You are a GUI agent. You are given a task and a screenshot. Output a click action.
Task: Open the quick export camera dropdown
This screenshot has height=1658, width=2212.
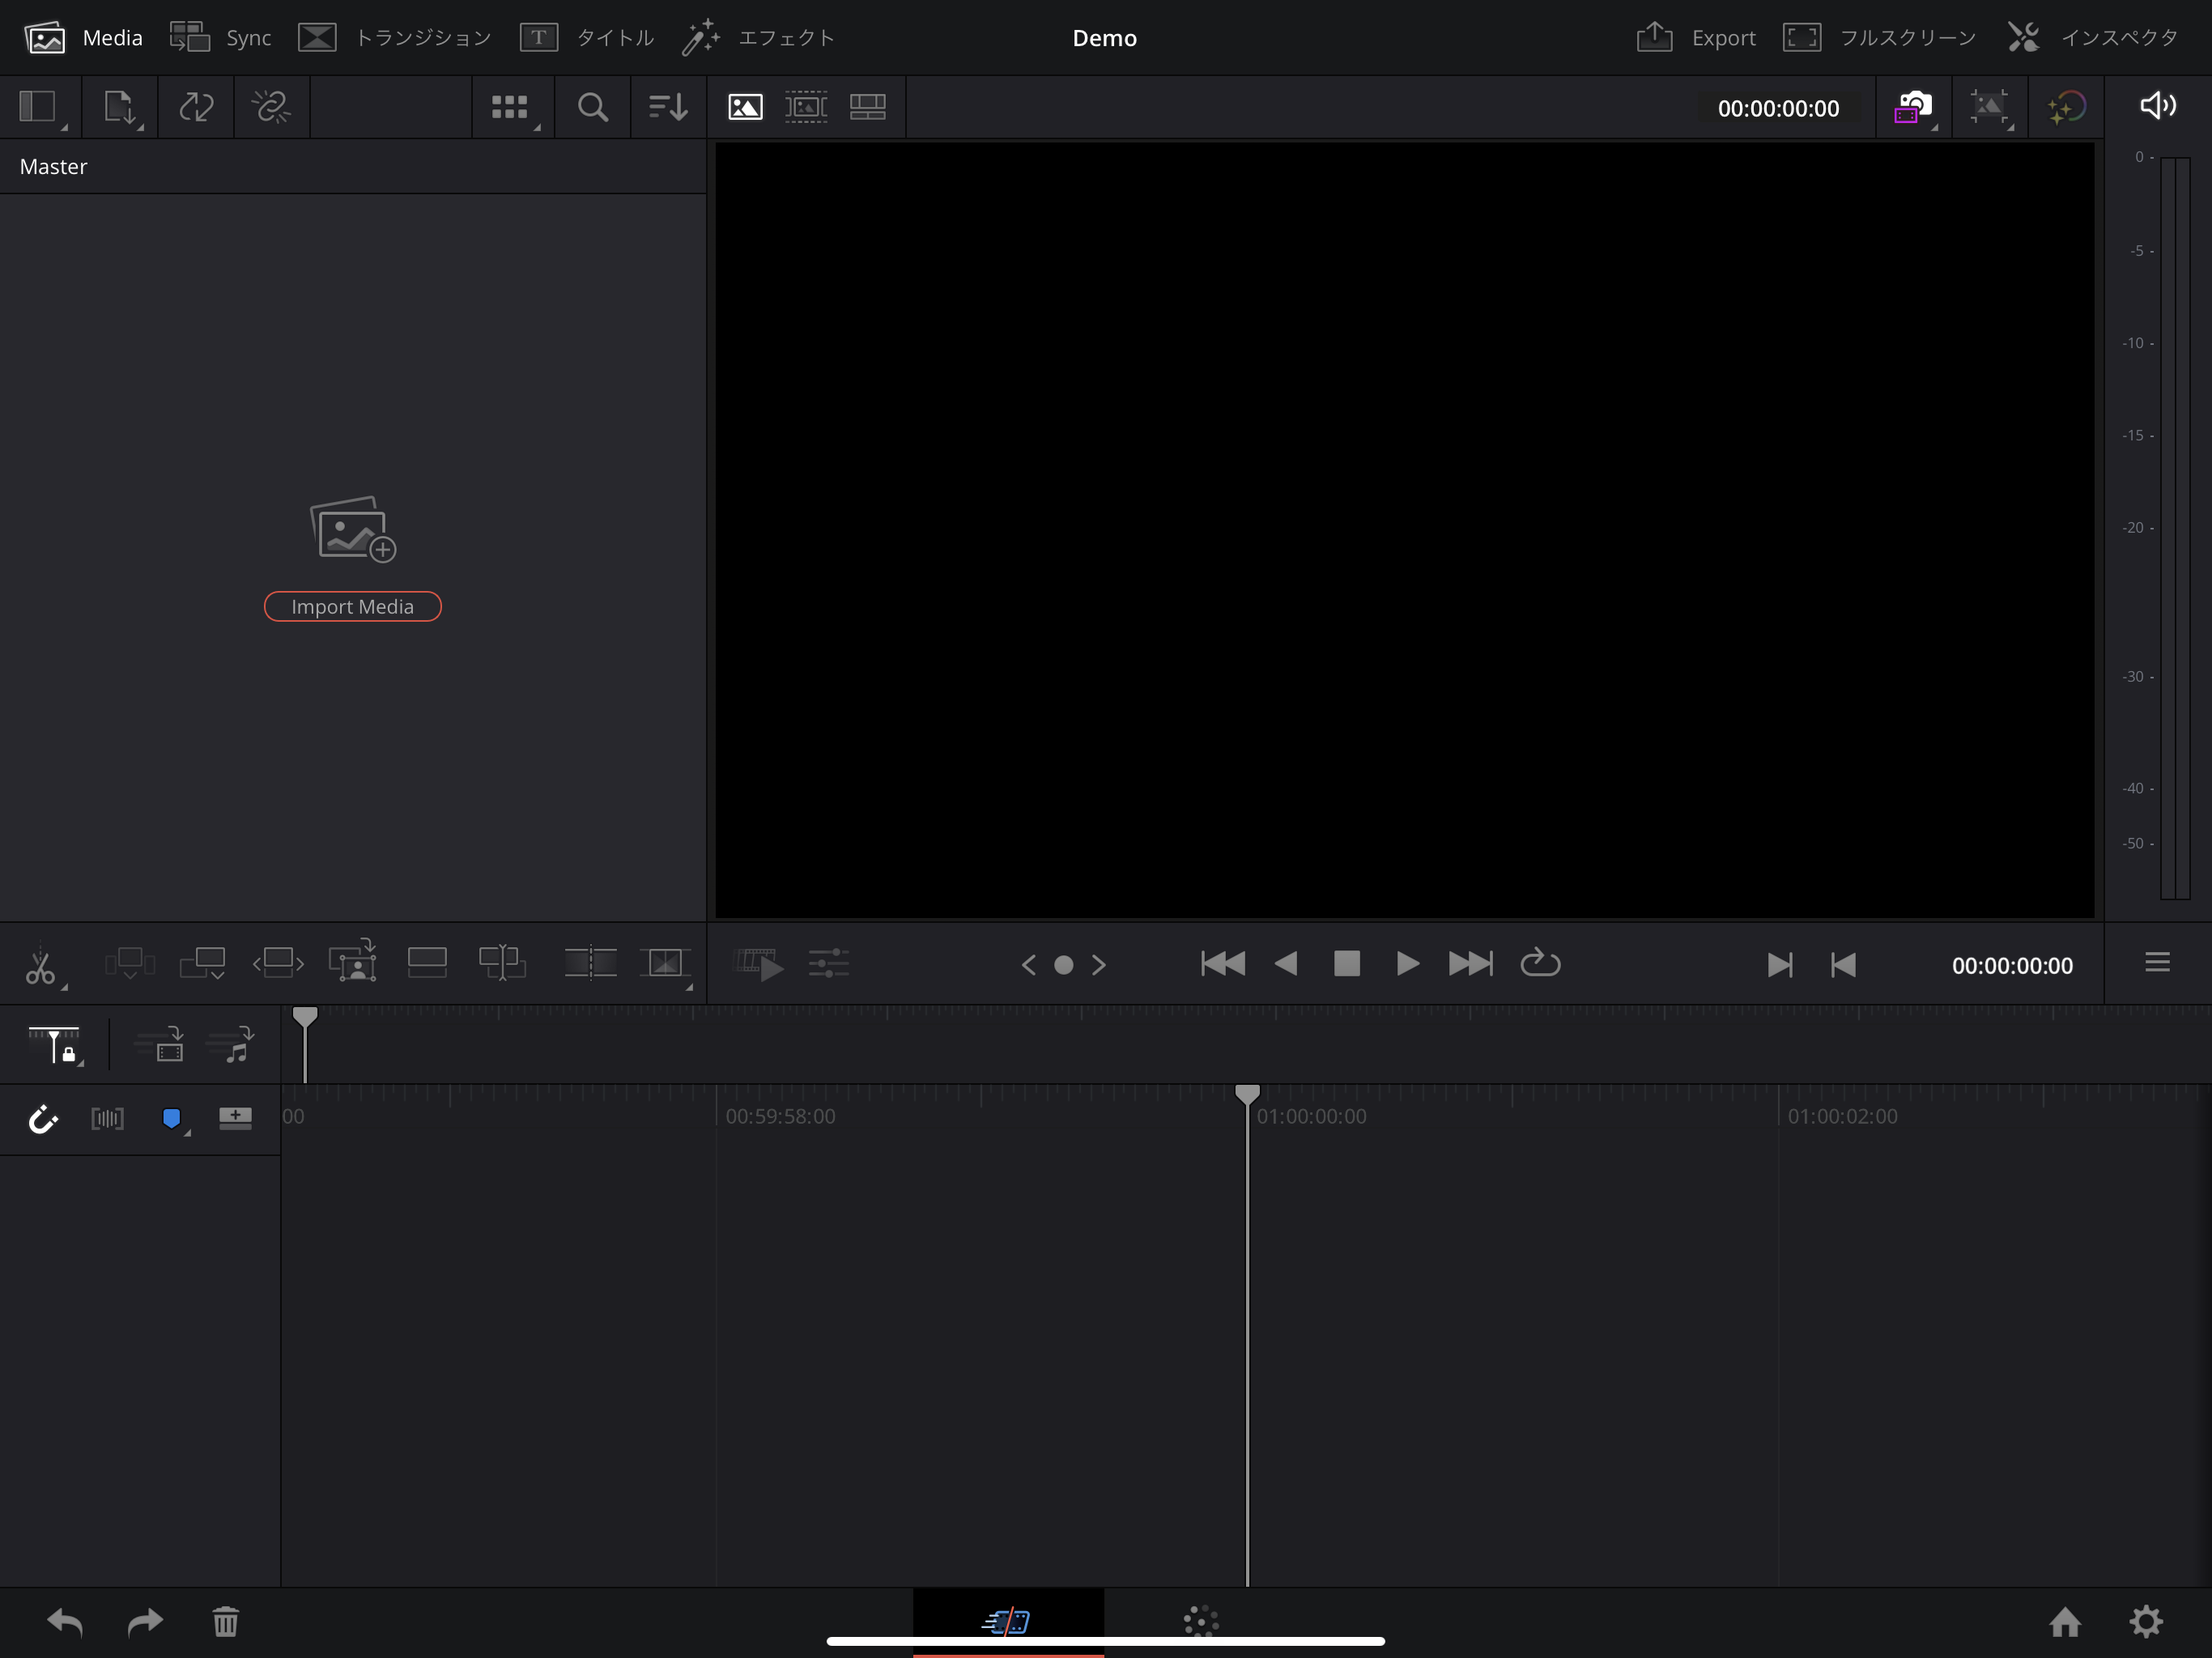point(1914,107)
